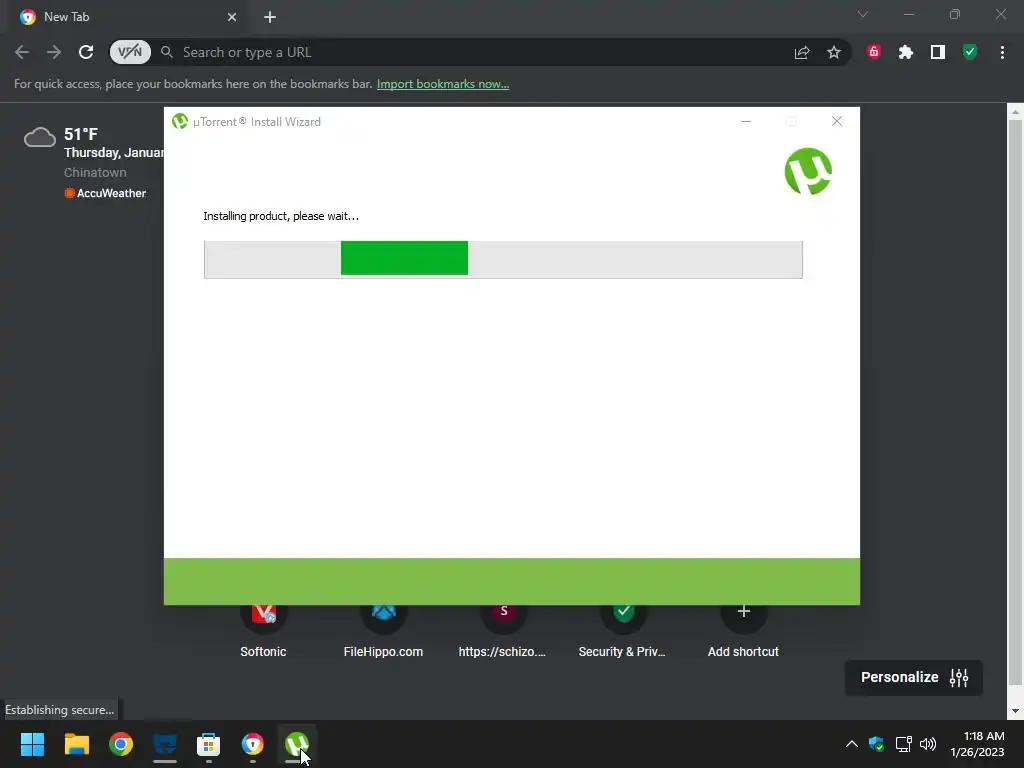The height and width of the screenshot is (768, 1024).
Task: Bookmark this tab with the star icon
Action: [834, 52]
